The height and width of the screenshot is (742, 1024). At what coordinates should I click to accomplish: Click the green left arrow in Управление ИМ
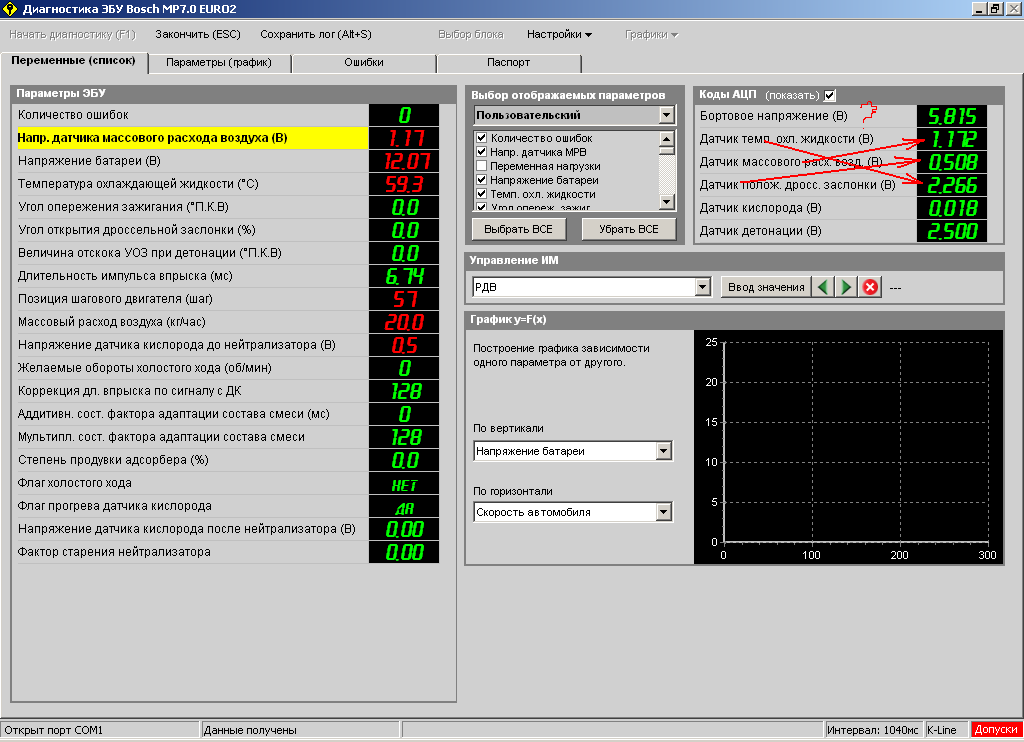point(823,287)
